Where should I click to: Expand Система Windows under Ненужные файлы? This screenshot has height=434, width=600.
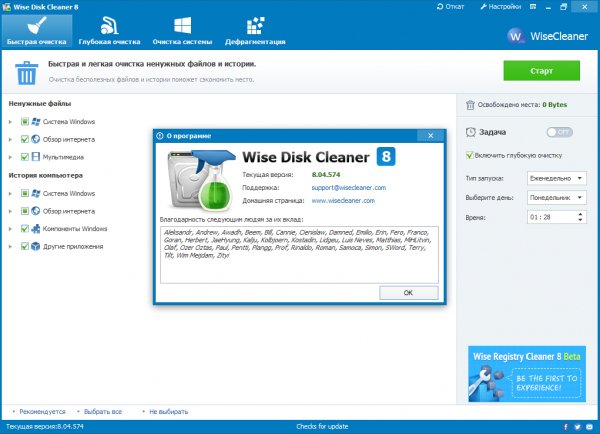[10, 122]
